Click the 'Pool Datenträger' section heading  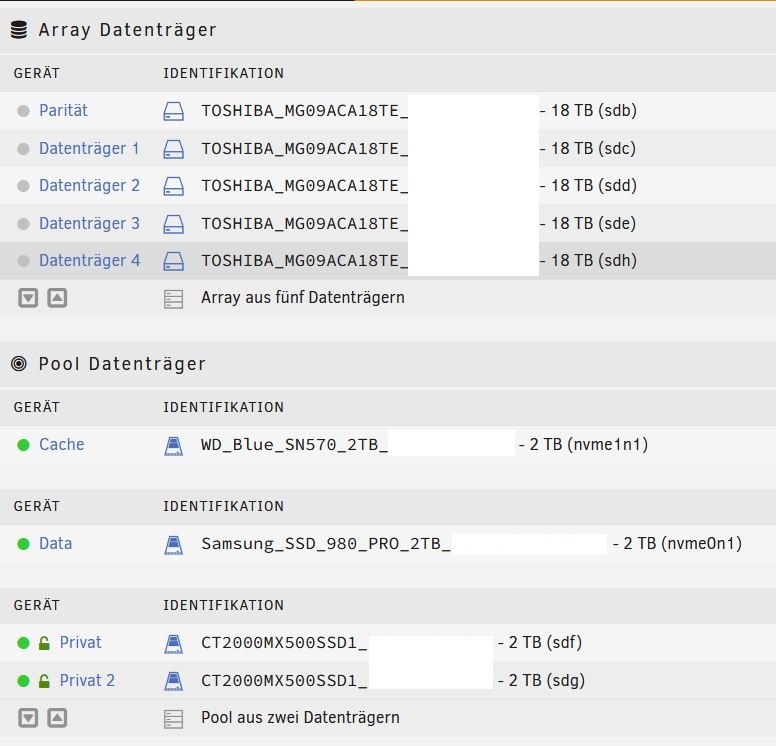coord(122,364)
